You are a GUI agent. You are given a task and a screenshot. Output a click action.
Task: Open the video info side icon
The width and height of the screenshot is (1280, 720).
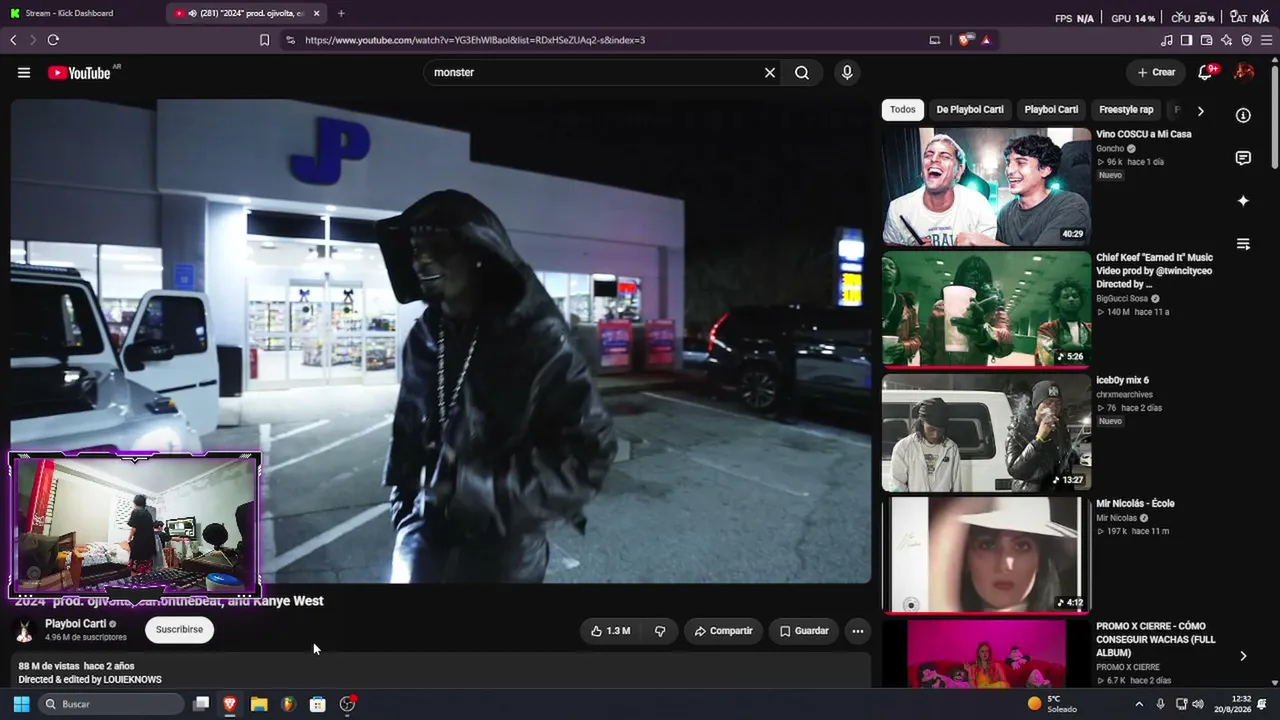1243,115
